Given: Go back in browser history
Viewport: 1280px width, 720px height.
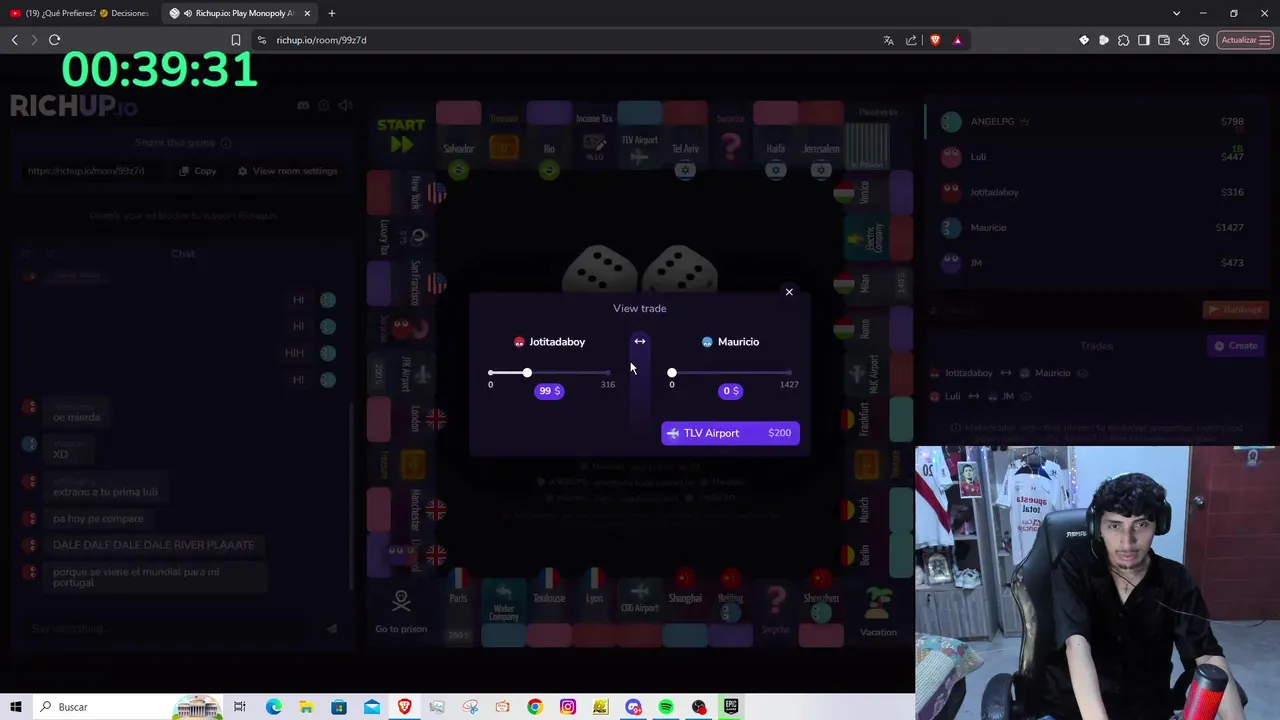Looking at the screenshot, I should 14,40.
